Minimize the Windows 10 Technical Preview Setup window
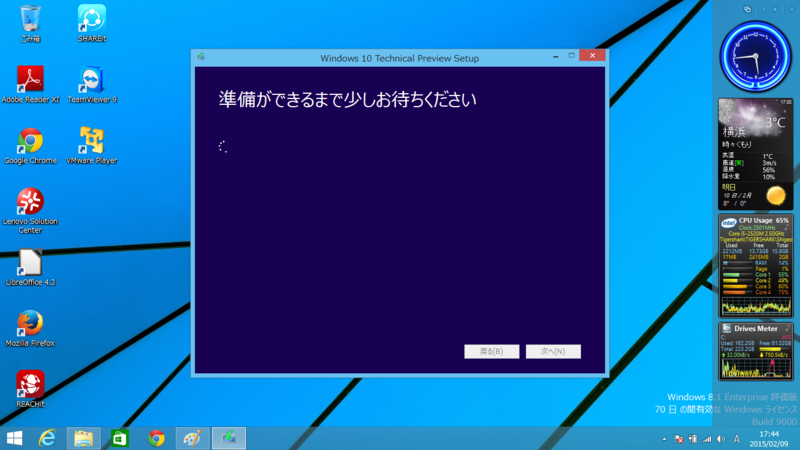 click(x=556, y=56)
